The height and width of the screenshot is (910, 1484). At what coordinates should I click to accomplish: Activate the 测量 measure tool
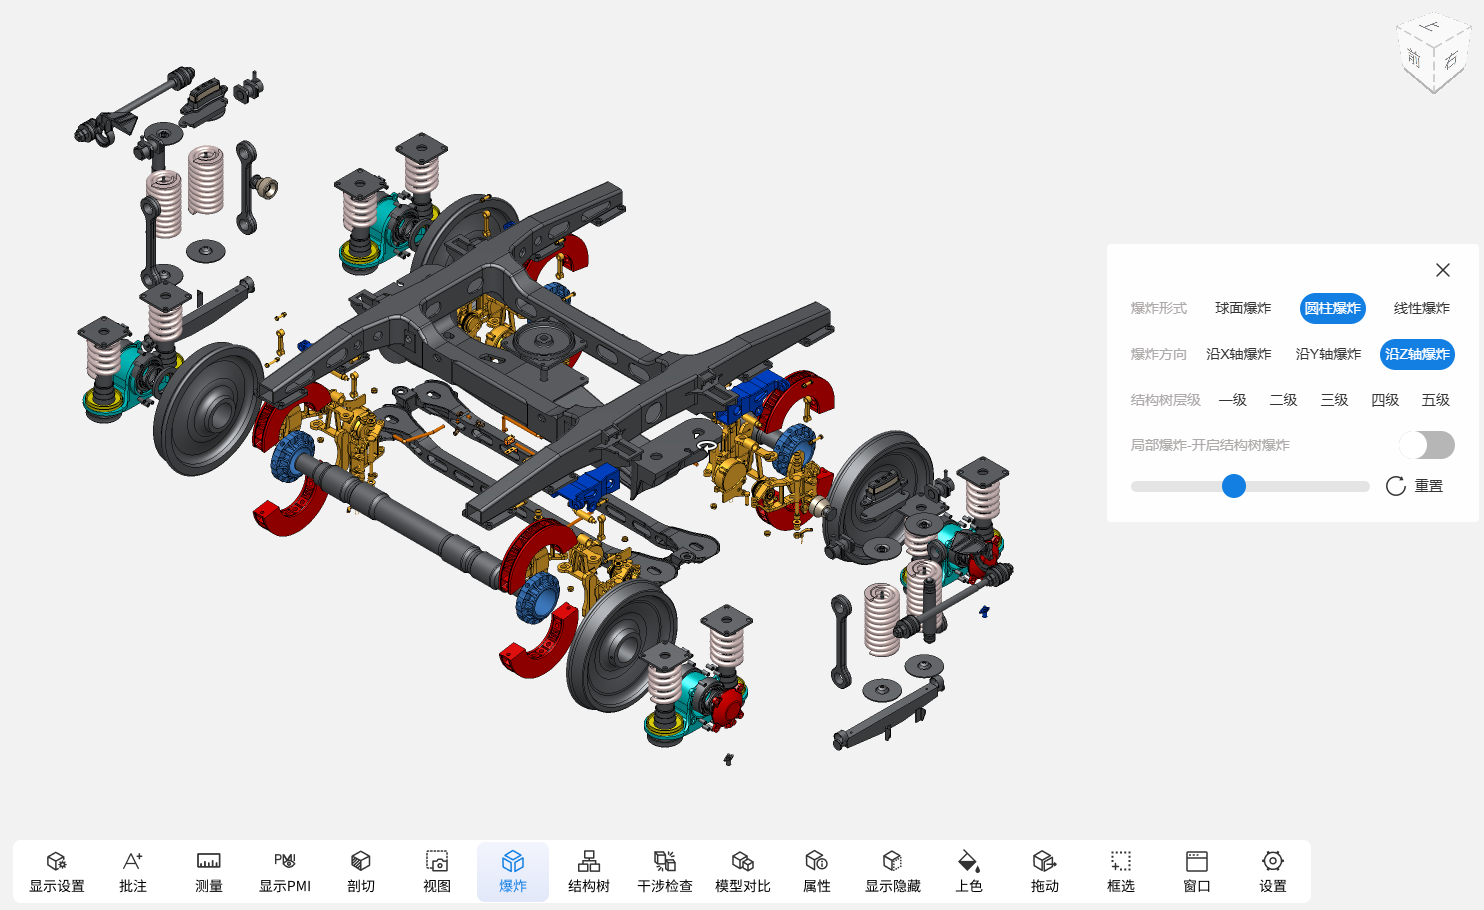click(x=209, y=871)
